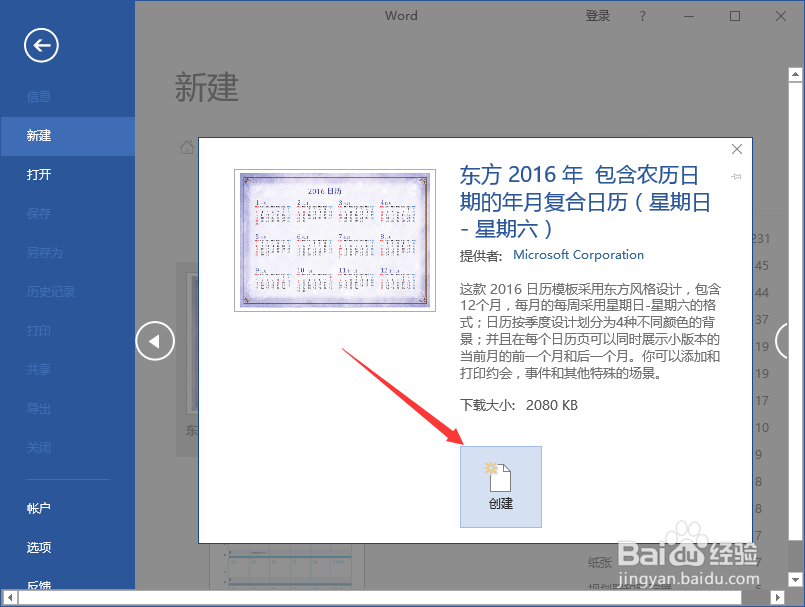The width and height of the screenshot is (805, 607).
Task: Open help with the question mark icon
Action: click(x=642, y=16)
